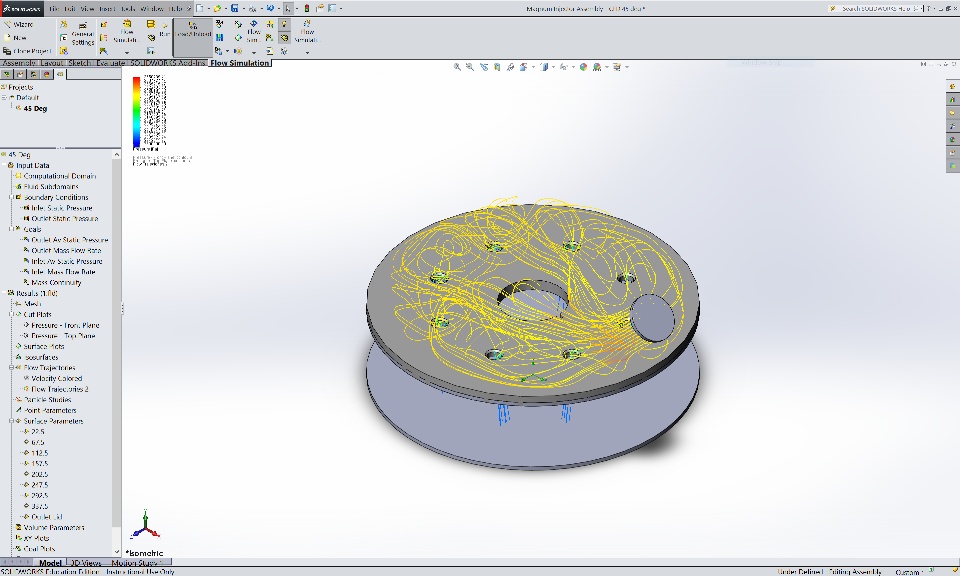The image size is (960, 576).
Task: Click the Rebuild traffic light icon
Action: tap(307, 9)
